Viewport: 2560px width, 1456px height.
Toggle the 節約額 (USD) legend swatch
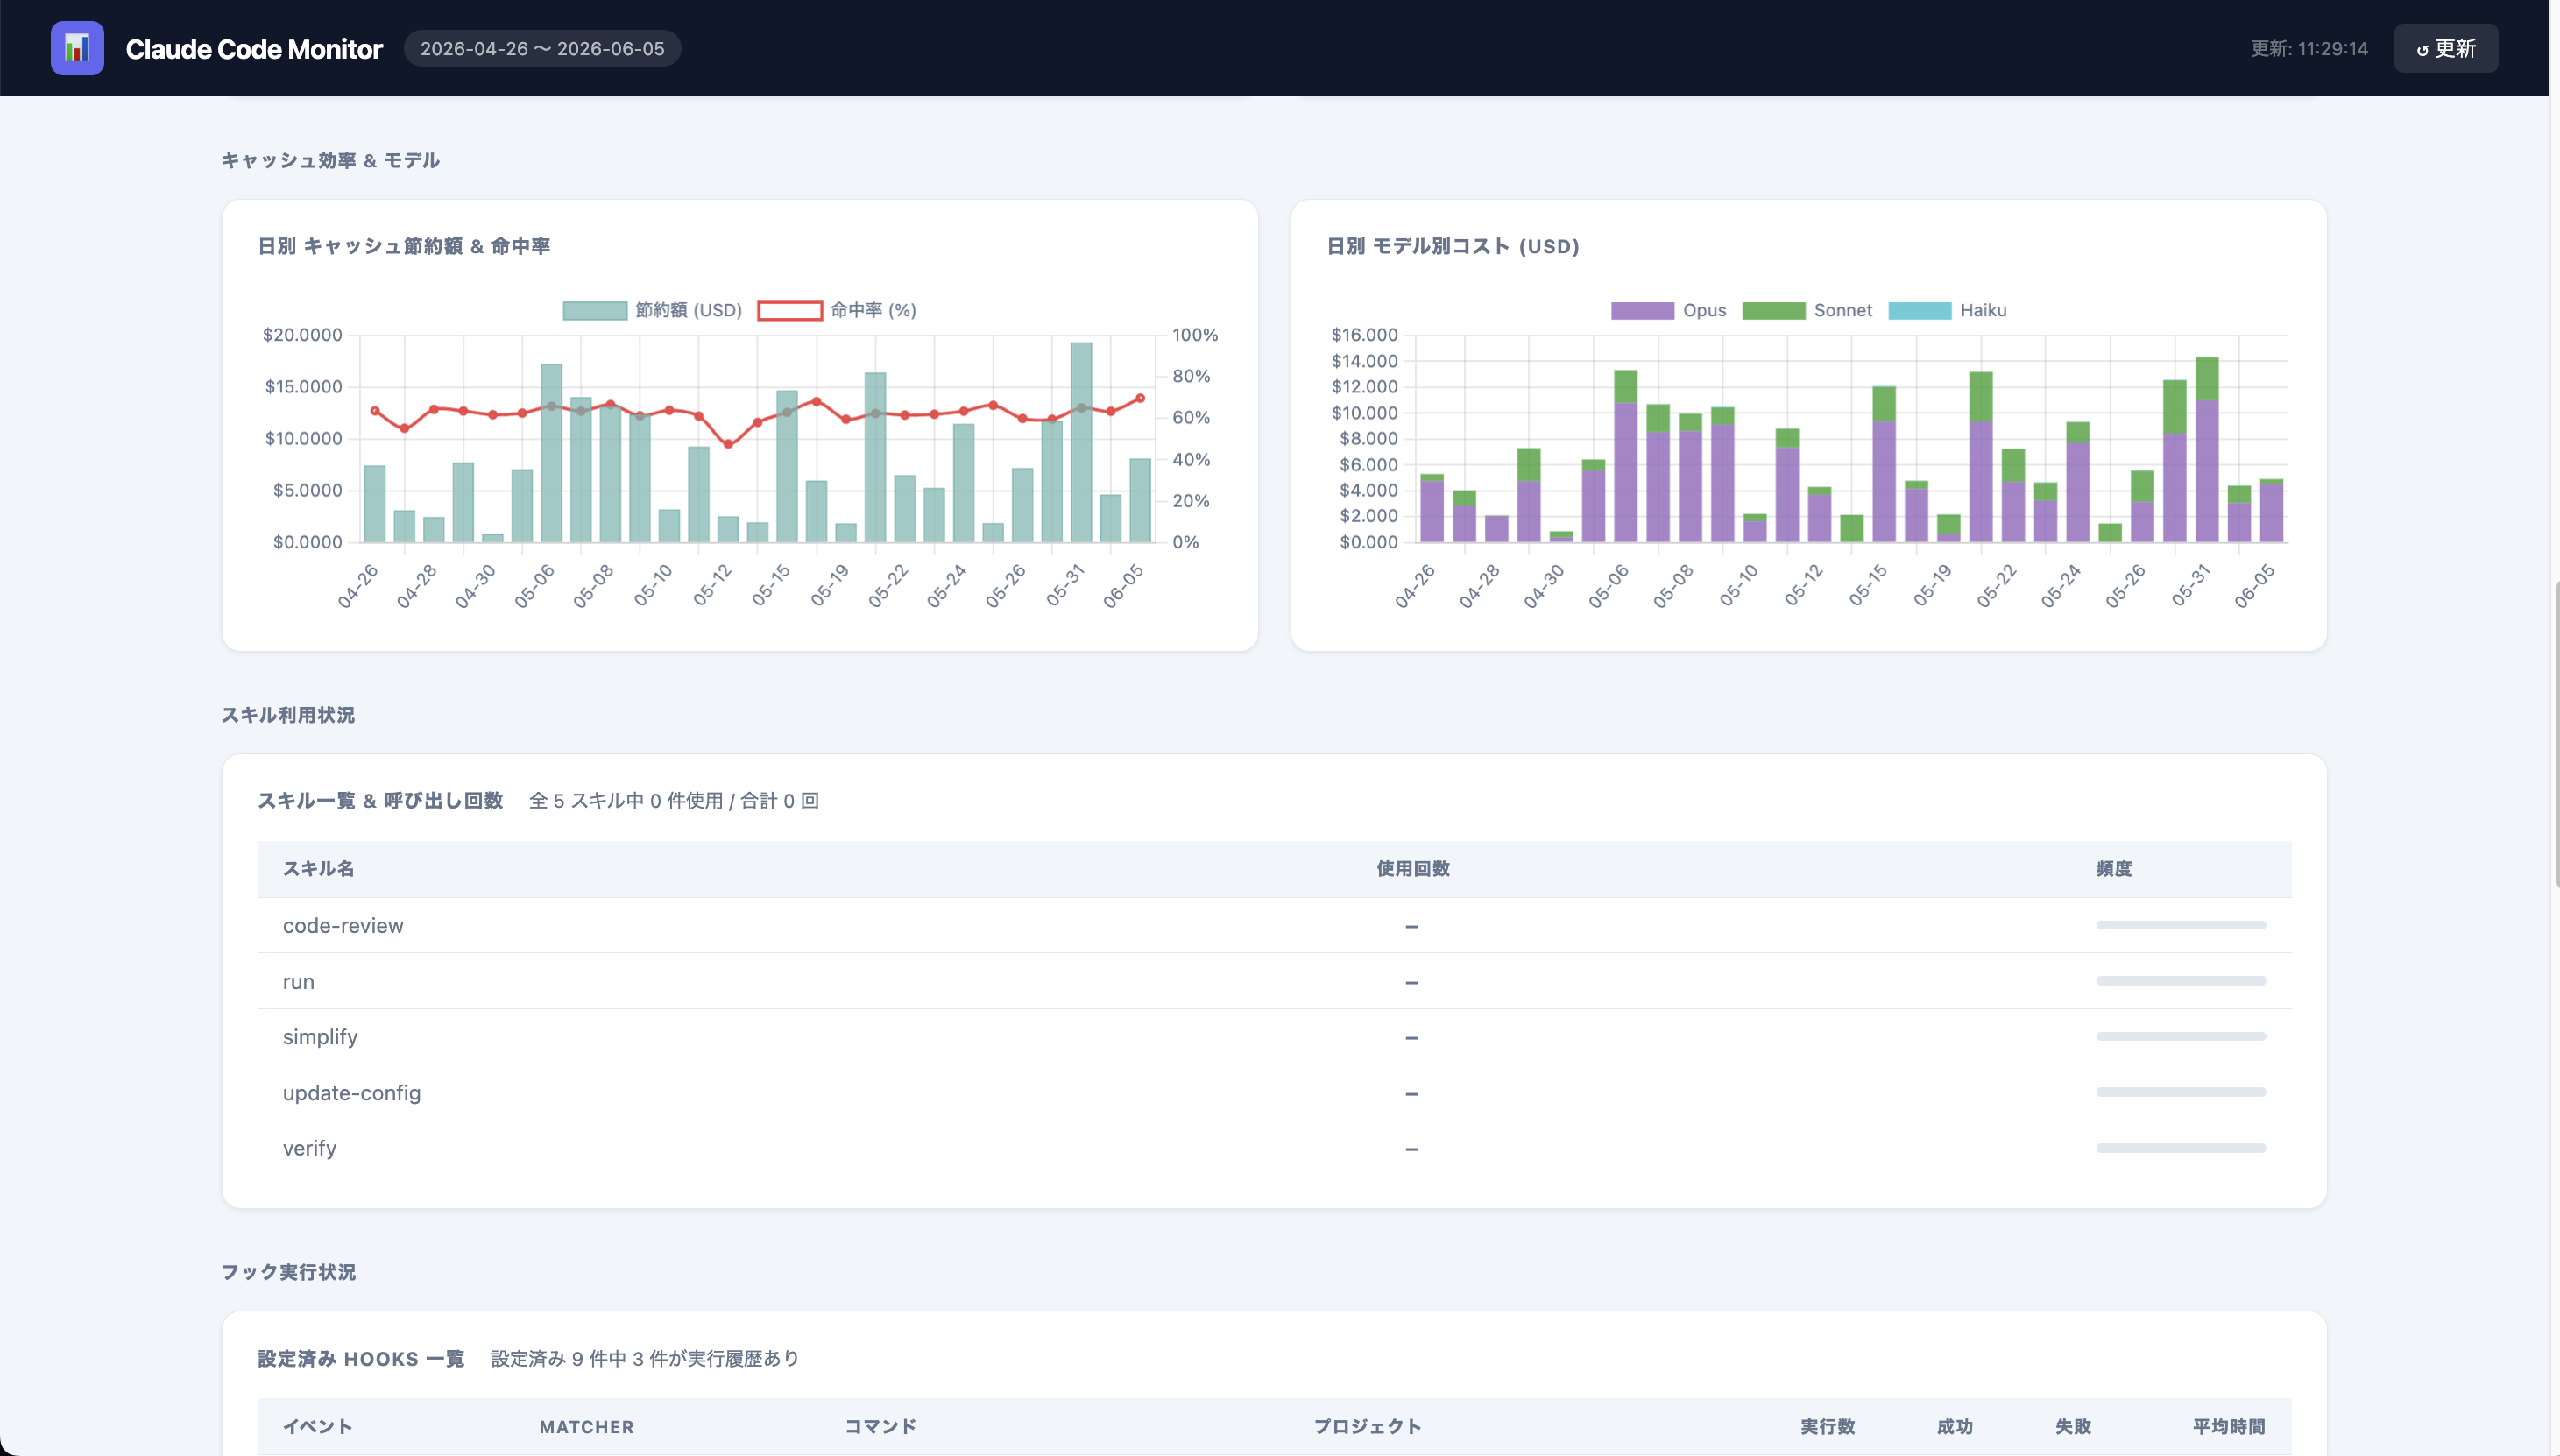(x=595, y=310)
